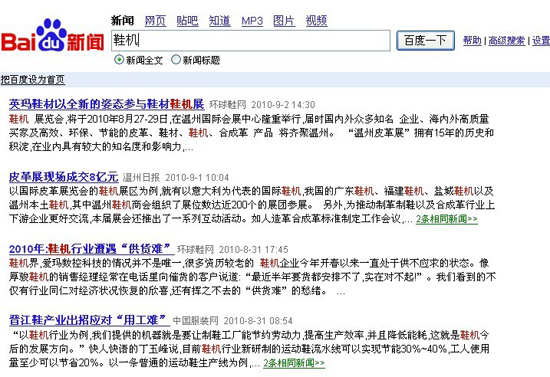The width and height of the screenshot is (550, 377).
Task: Open the 知道 tab
Action: [x=220, y=21]
